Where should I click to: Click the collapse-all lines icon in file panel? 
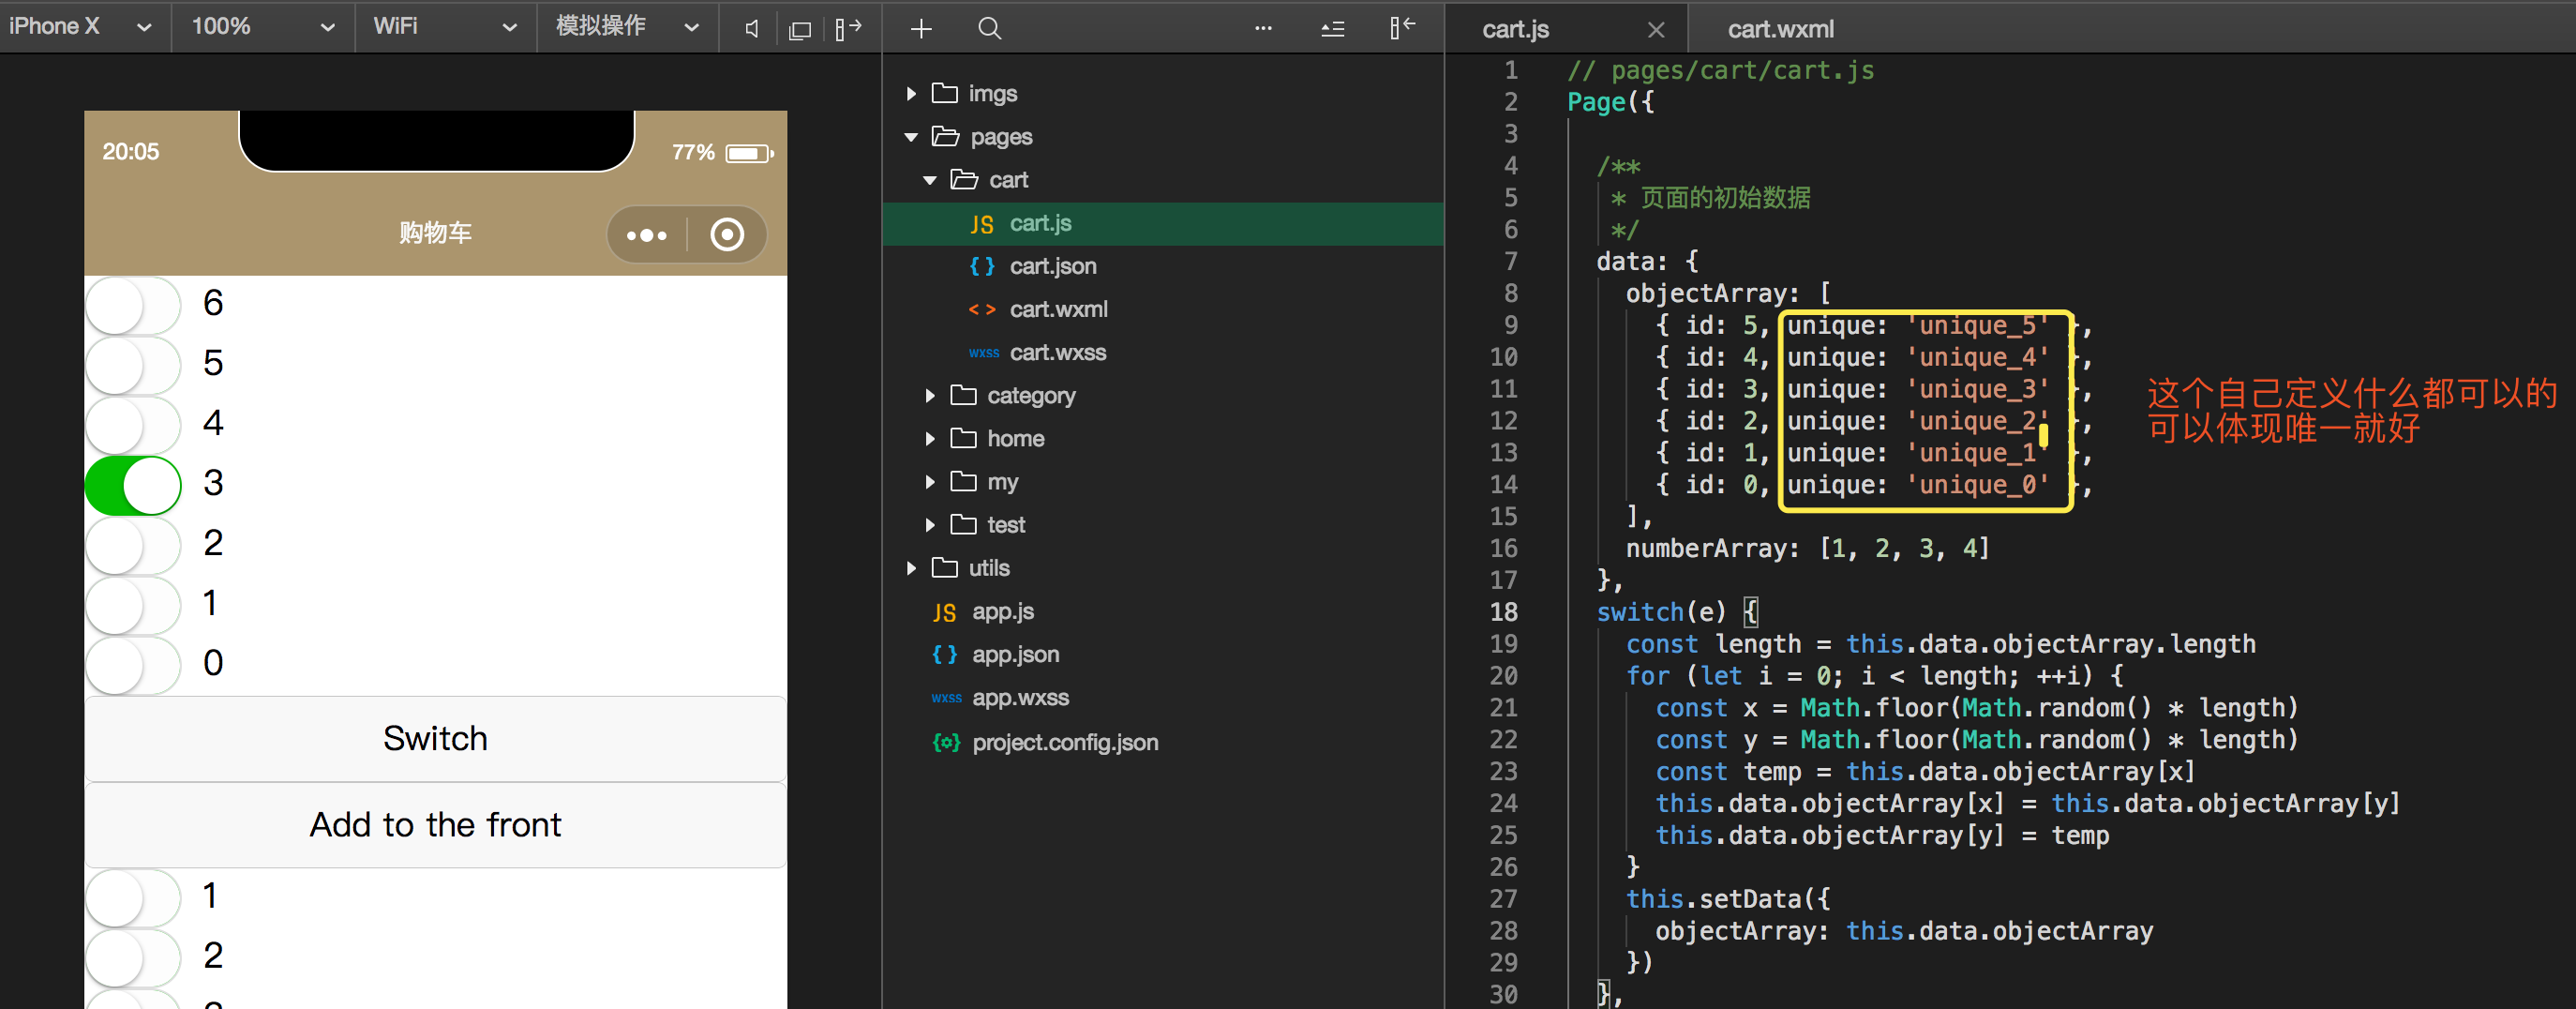1332,28
